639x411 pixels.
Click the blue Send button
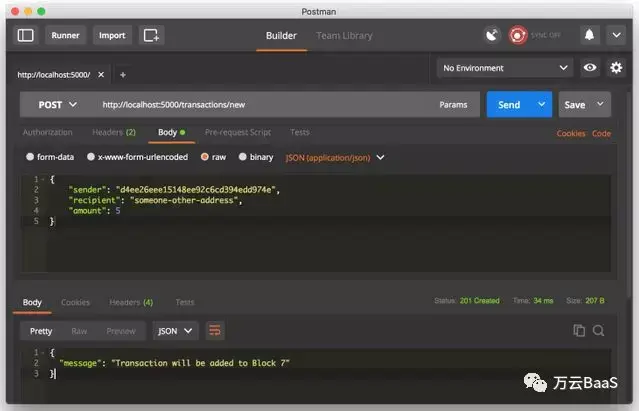tap(509, 105)
